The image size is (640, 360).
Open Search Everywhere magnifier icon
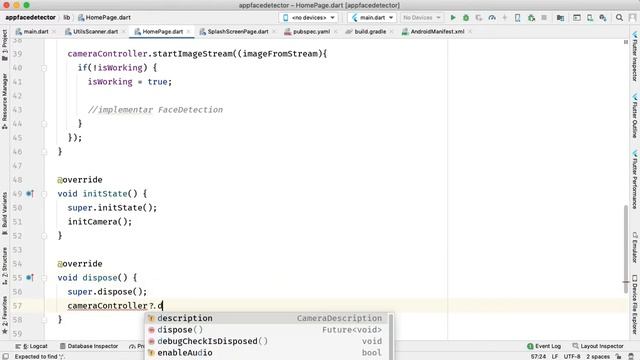619,18
